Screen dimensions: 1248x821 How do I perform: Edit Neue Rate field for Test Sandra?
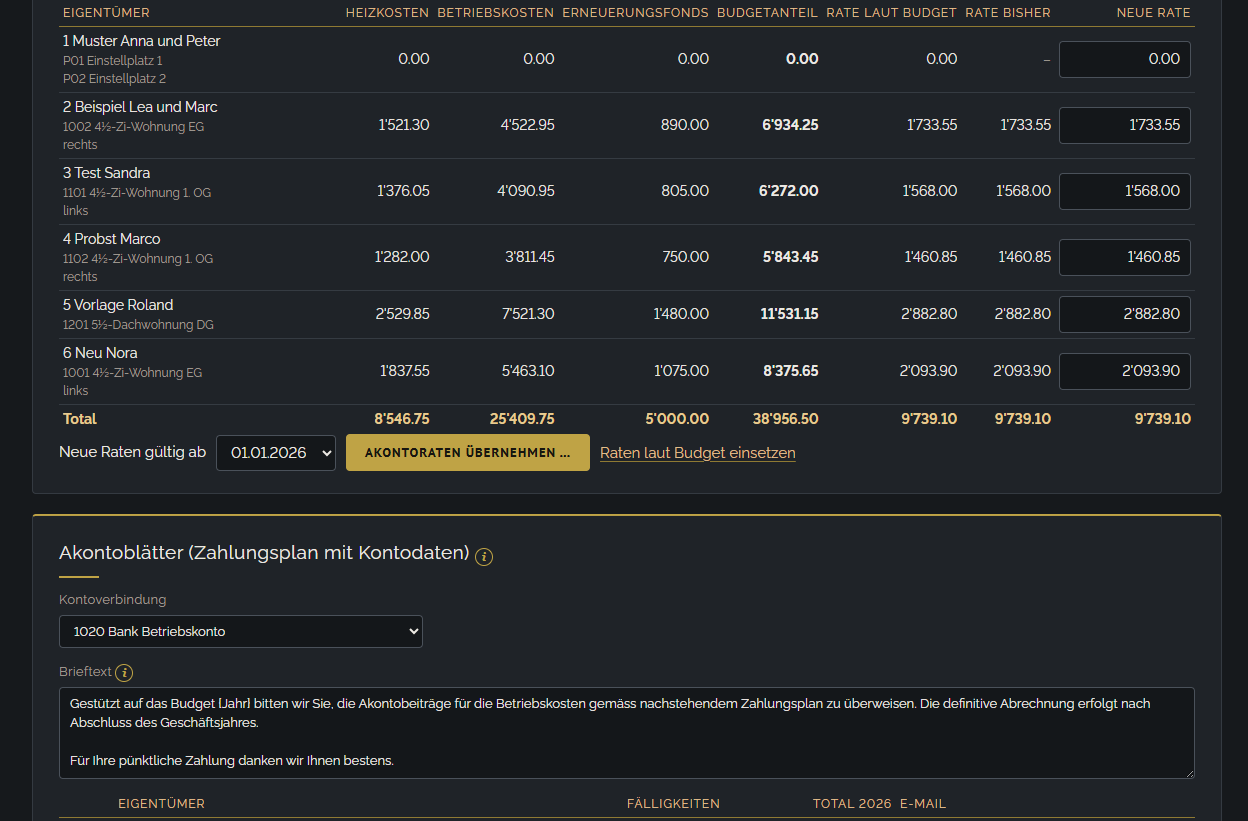click(x=1125, y=191)
